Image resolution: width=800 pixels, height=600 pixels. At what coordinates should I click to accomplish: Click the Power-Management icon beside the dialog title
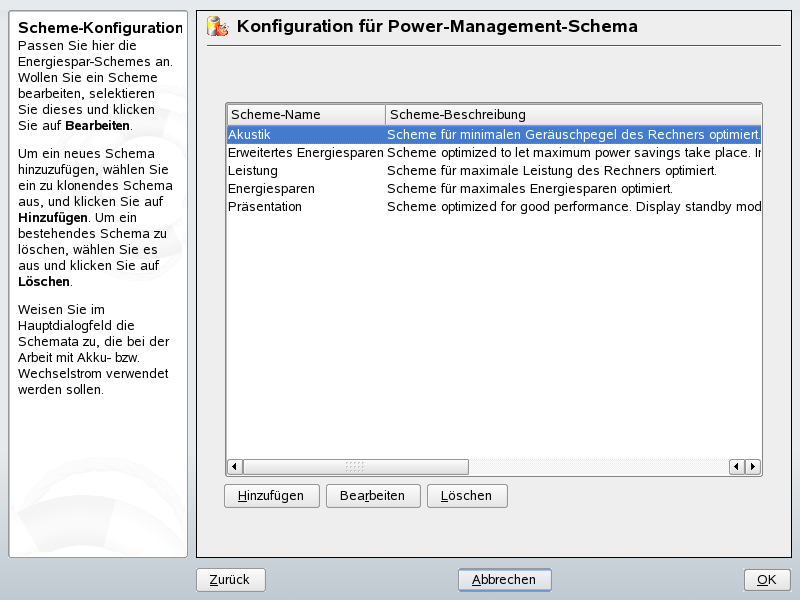click(x=216, y=27)
